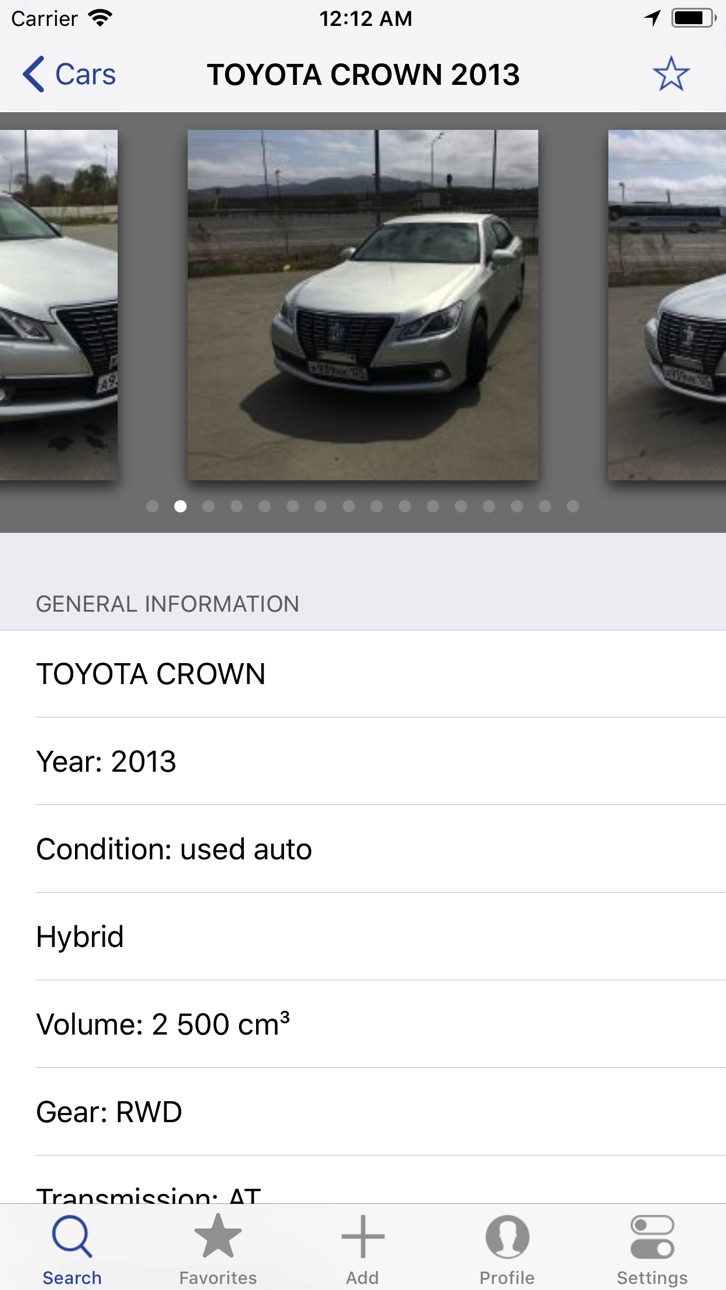Viewport: 726px width, 1290px height.
Task: Tap the first page indicator dot
Action: [x=152, y=506]
